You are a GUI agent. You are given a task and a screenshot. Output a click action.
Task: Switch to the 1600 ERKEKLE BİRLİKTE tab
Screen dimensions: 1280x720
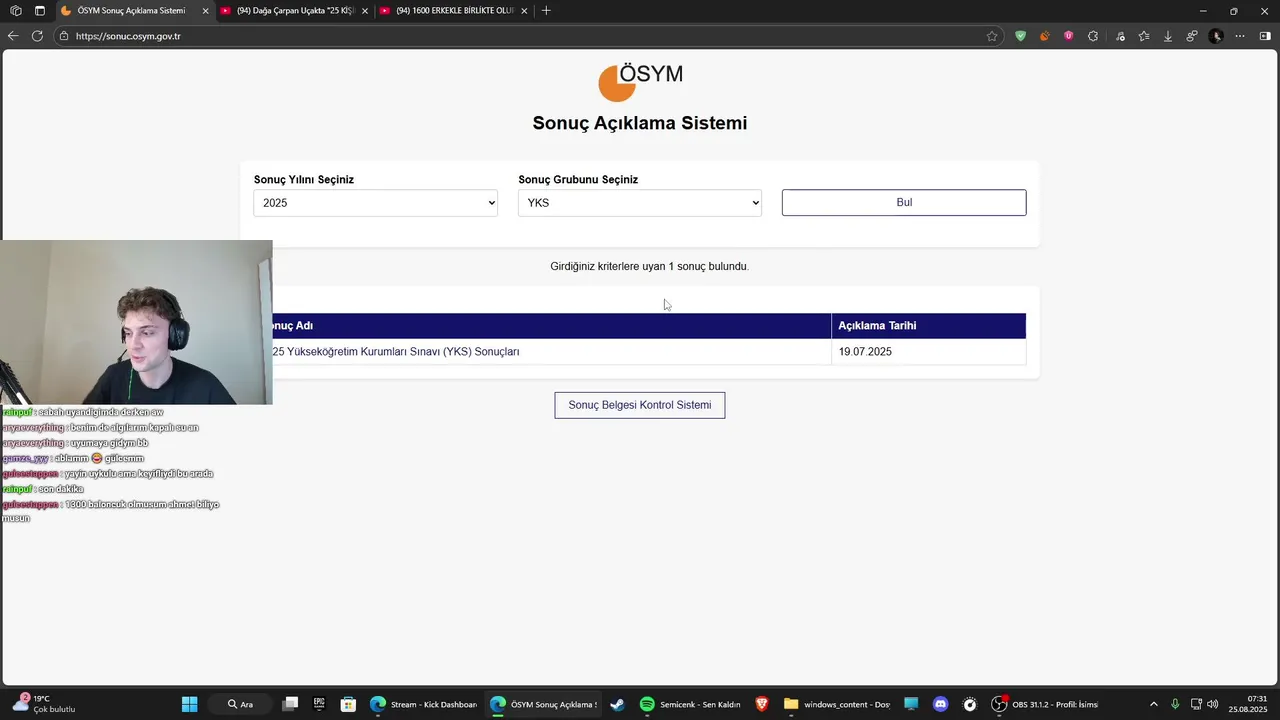[454, 11]
